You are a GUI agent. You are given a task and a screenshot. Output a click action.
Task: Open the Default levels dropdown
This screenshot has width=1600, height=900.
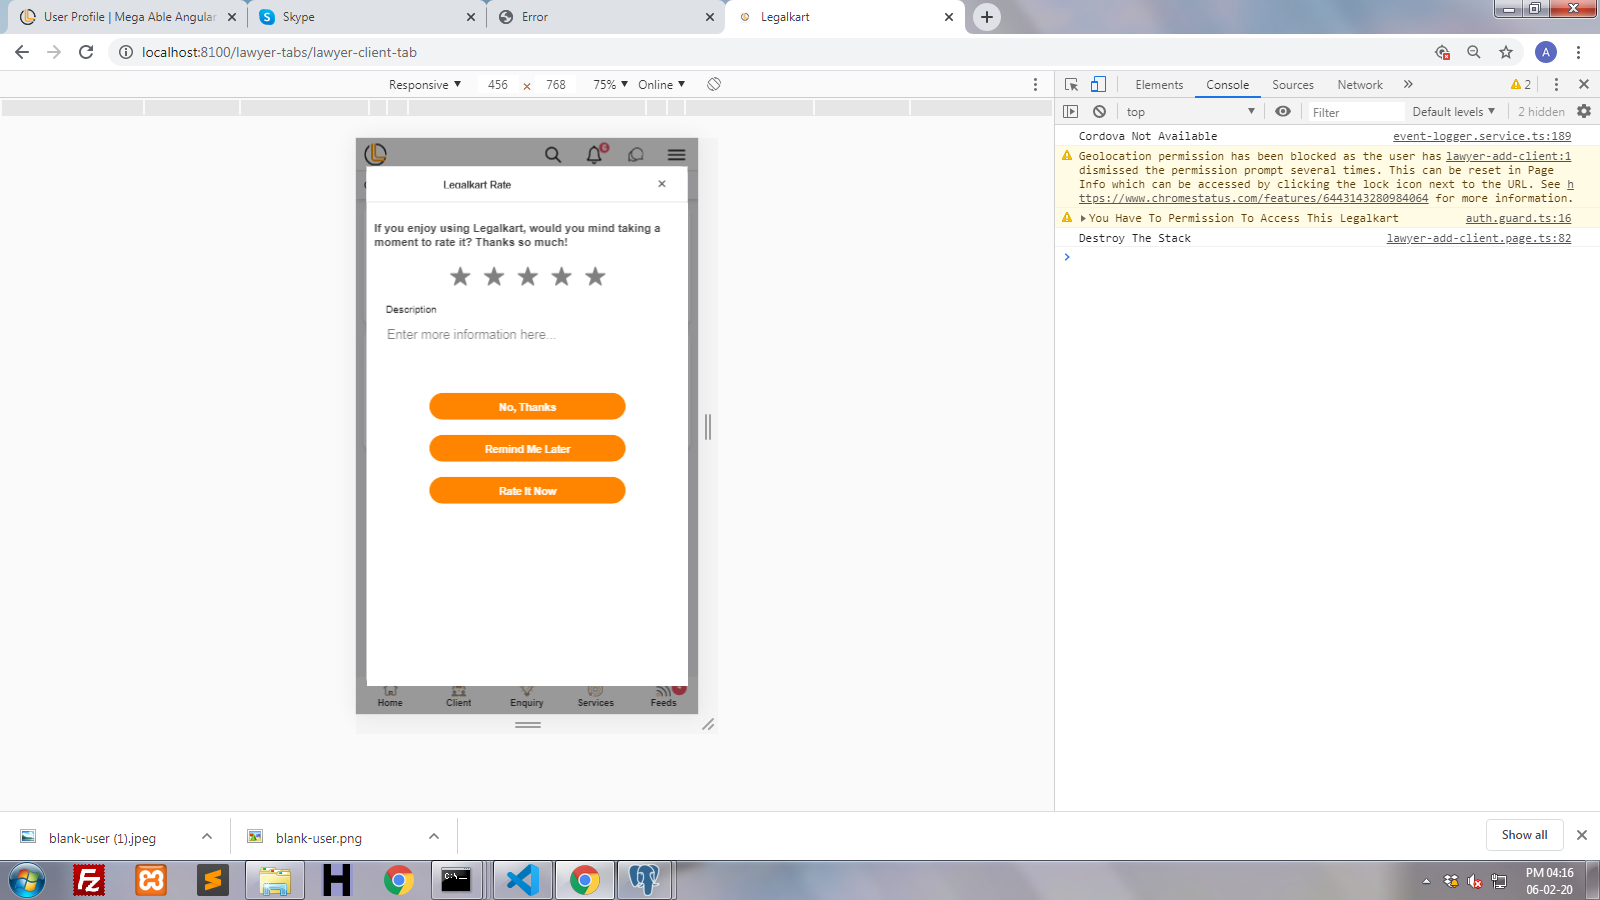pyautogui.click(x=1453, y=112)
